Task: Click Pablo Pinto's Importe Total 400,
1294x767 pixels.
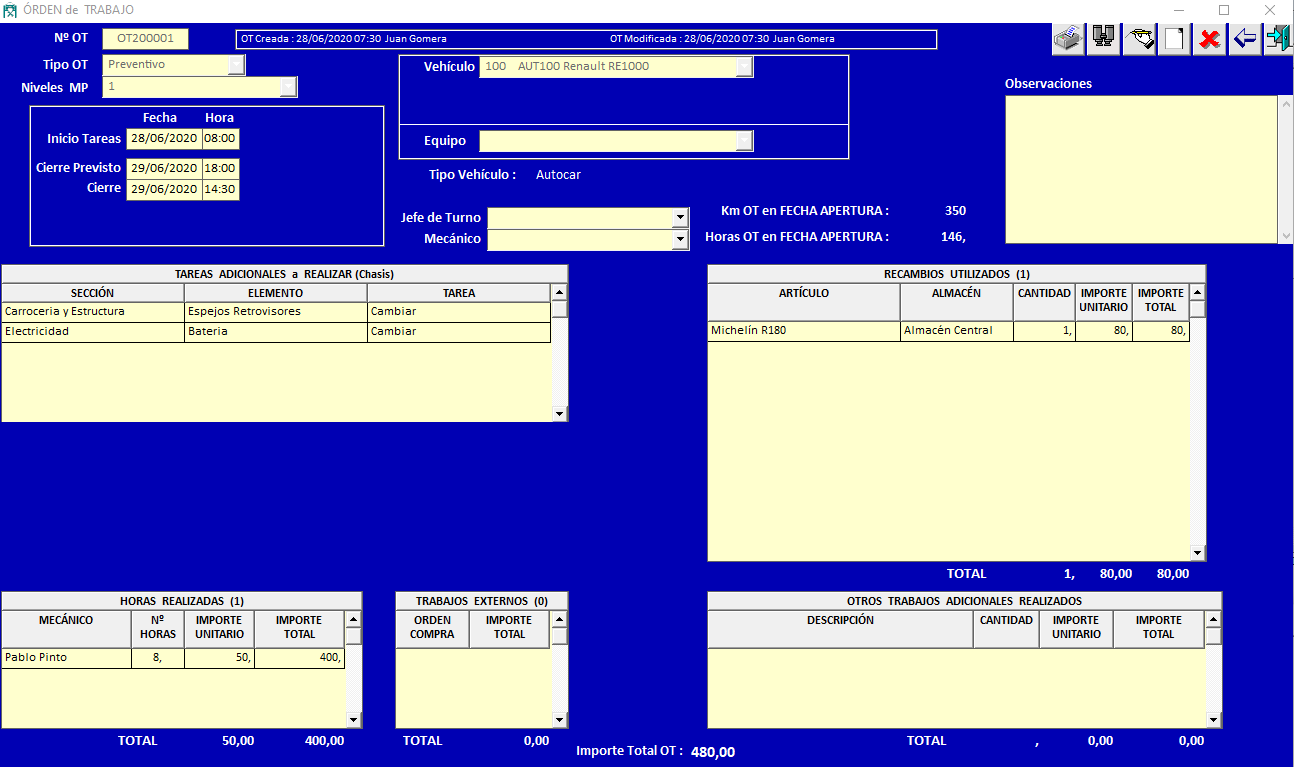Action: tap(300, 658)
